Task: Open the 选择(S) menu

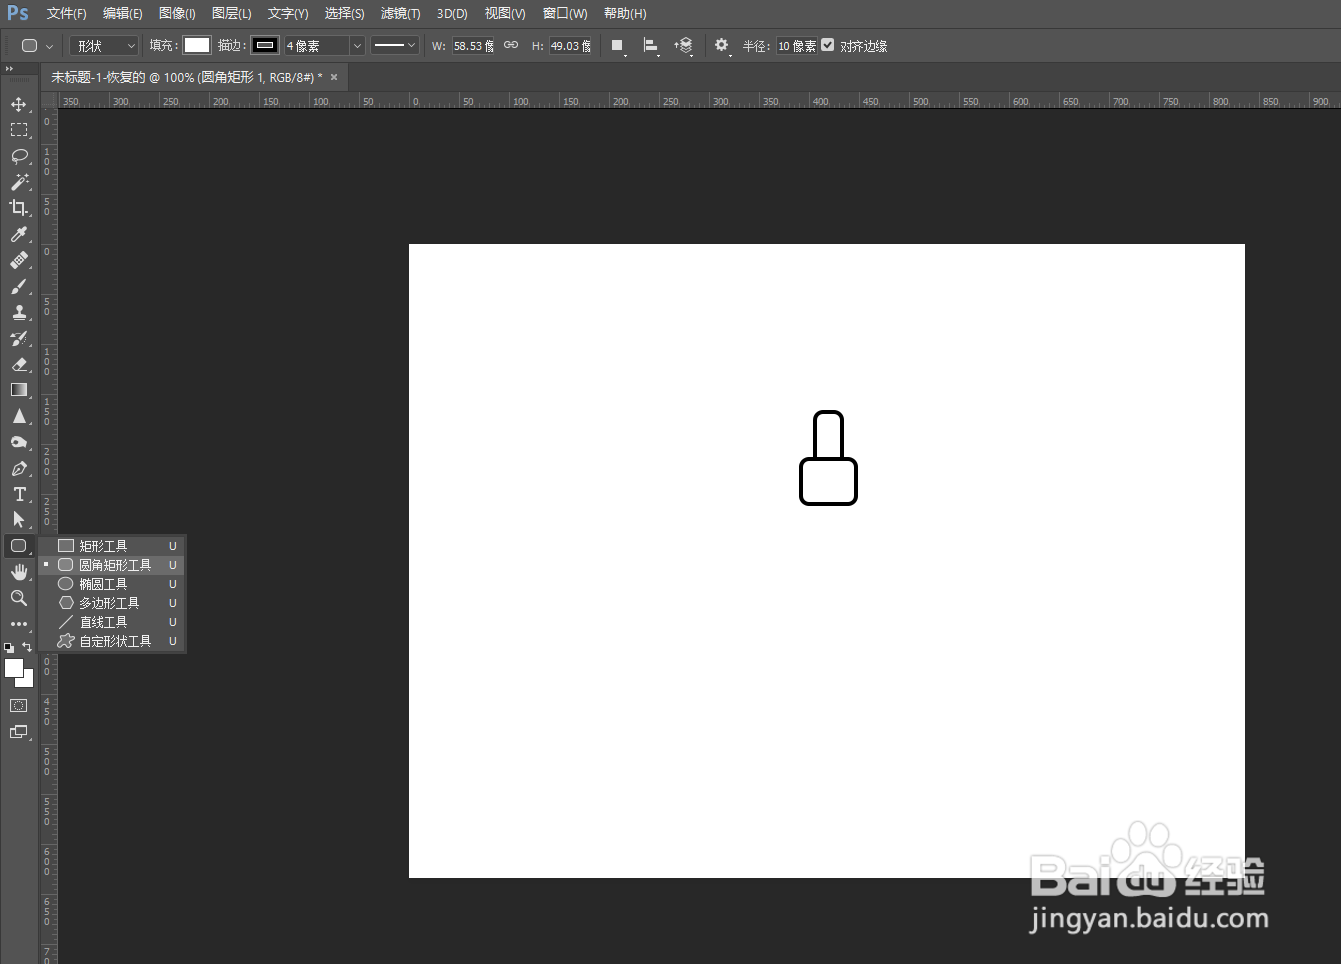Action: tap(344, 13)
